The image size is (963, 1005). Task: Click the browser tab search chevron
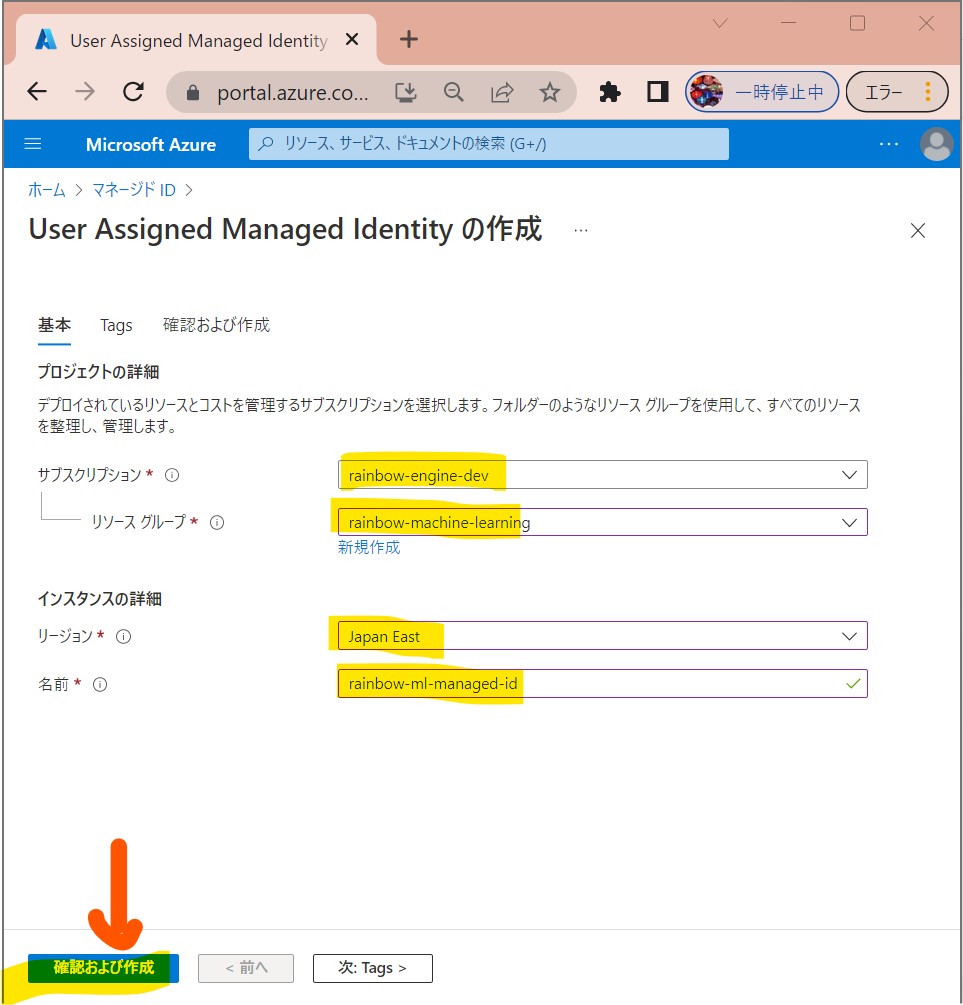coord(720,24)
